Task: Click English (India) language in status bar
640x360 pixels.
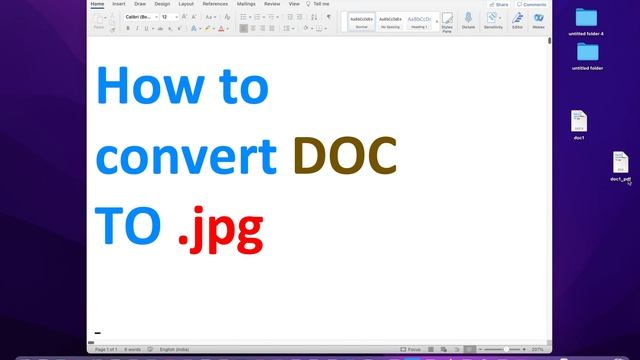Action: point(174,349)
